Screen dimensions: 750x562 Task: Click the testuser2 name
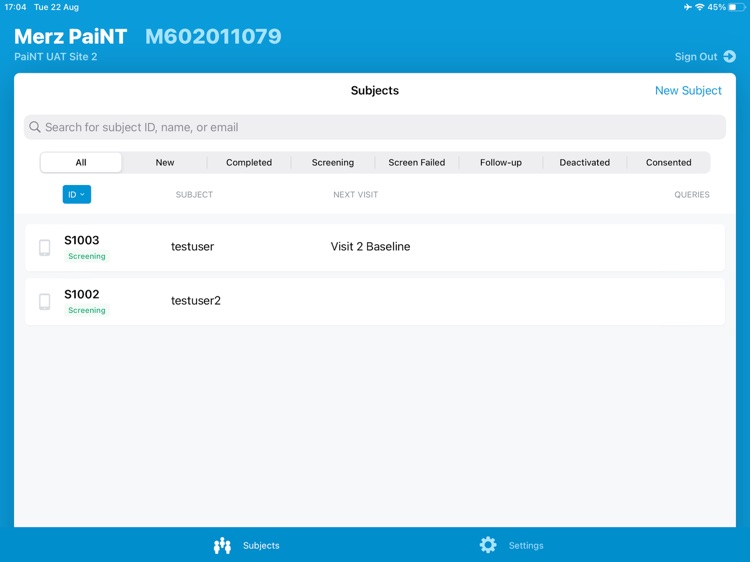[196, 300]
